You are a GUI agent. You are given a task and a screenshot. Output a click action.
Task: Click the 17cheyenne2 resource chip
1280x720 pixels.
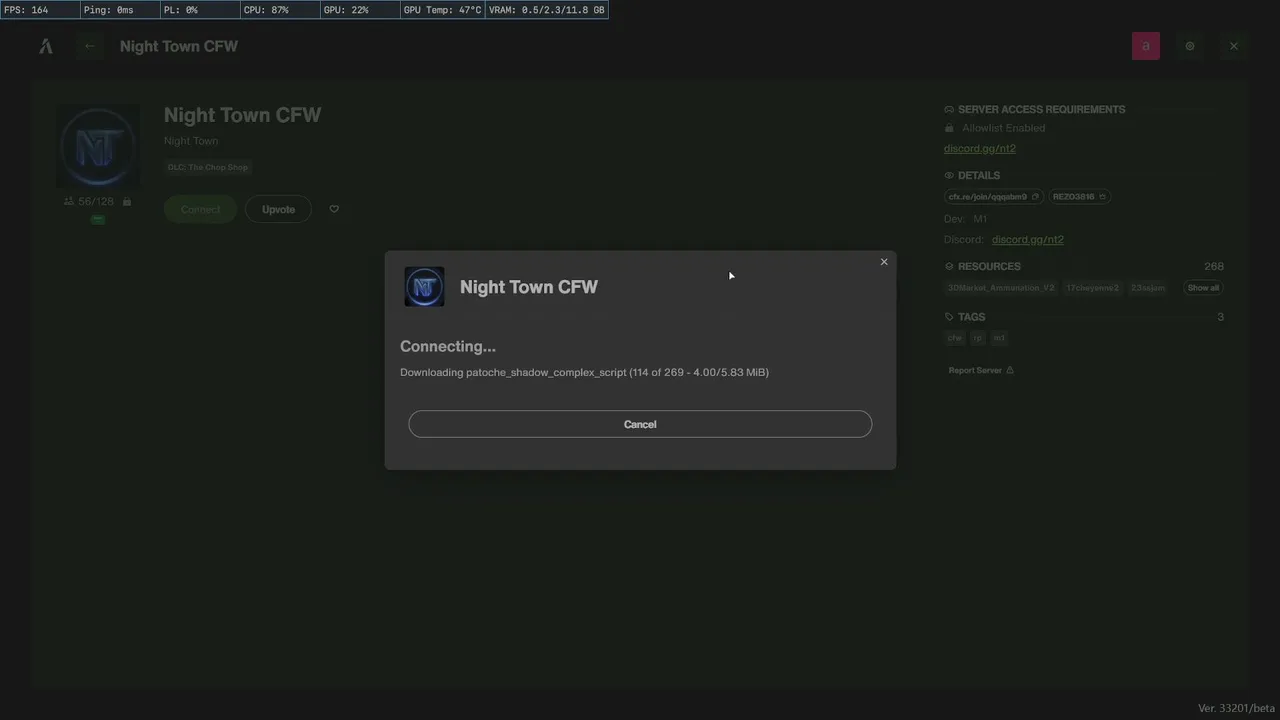click(1092, 288)
